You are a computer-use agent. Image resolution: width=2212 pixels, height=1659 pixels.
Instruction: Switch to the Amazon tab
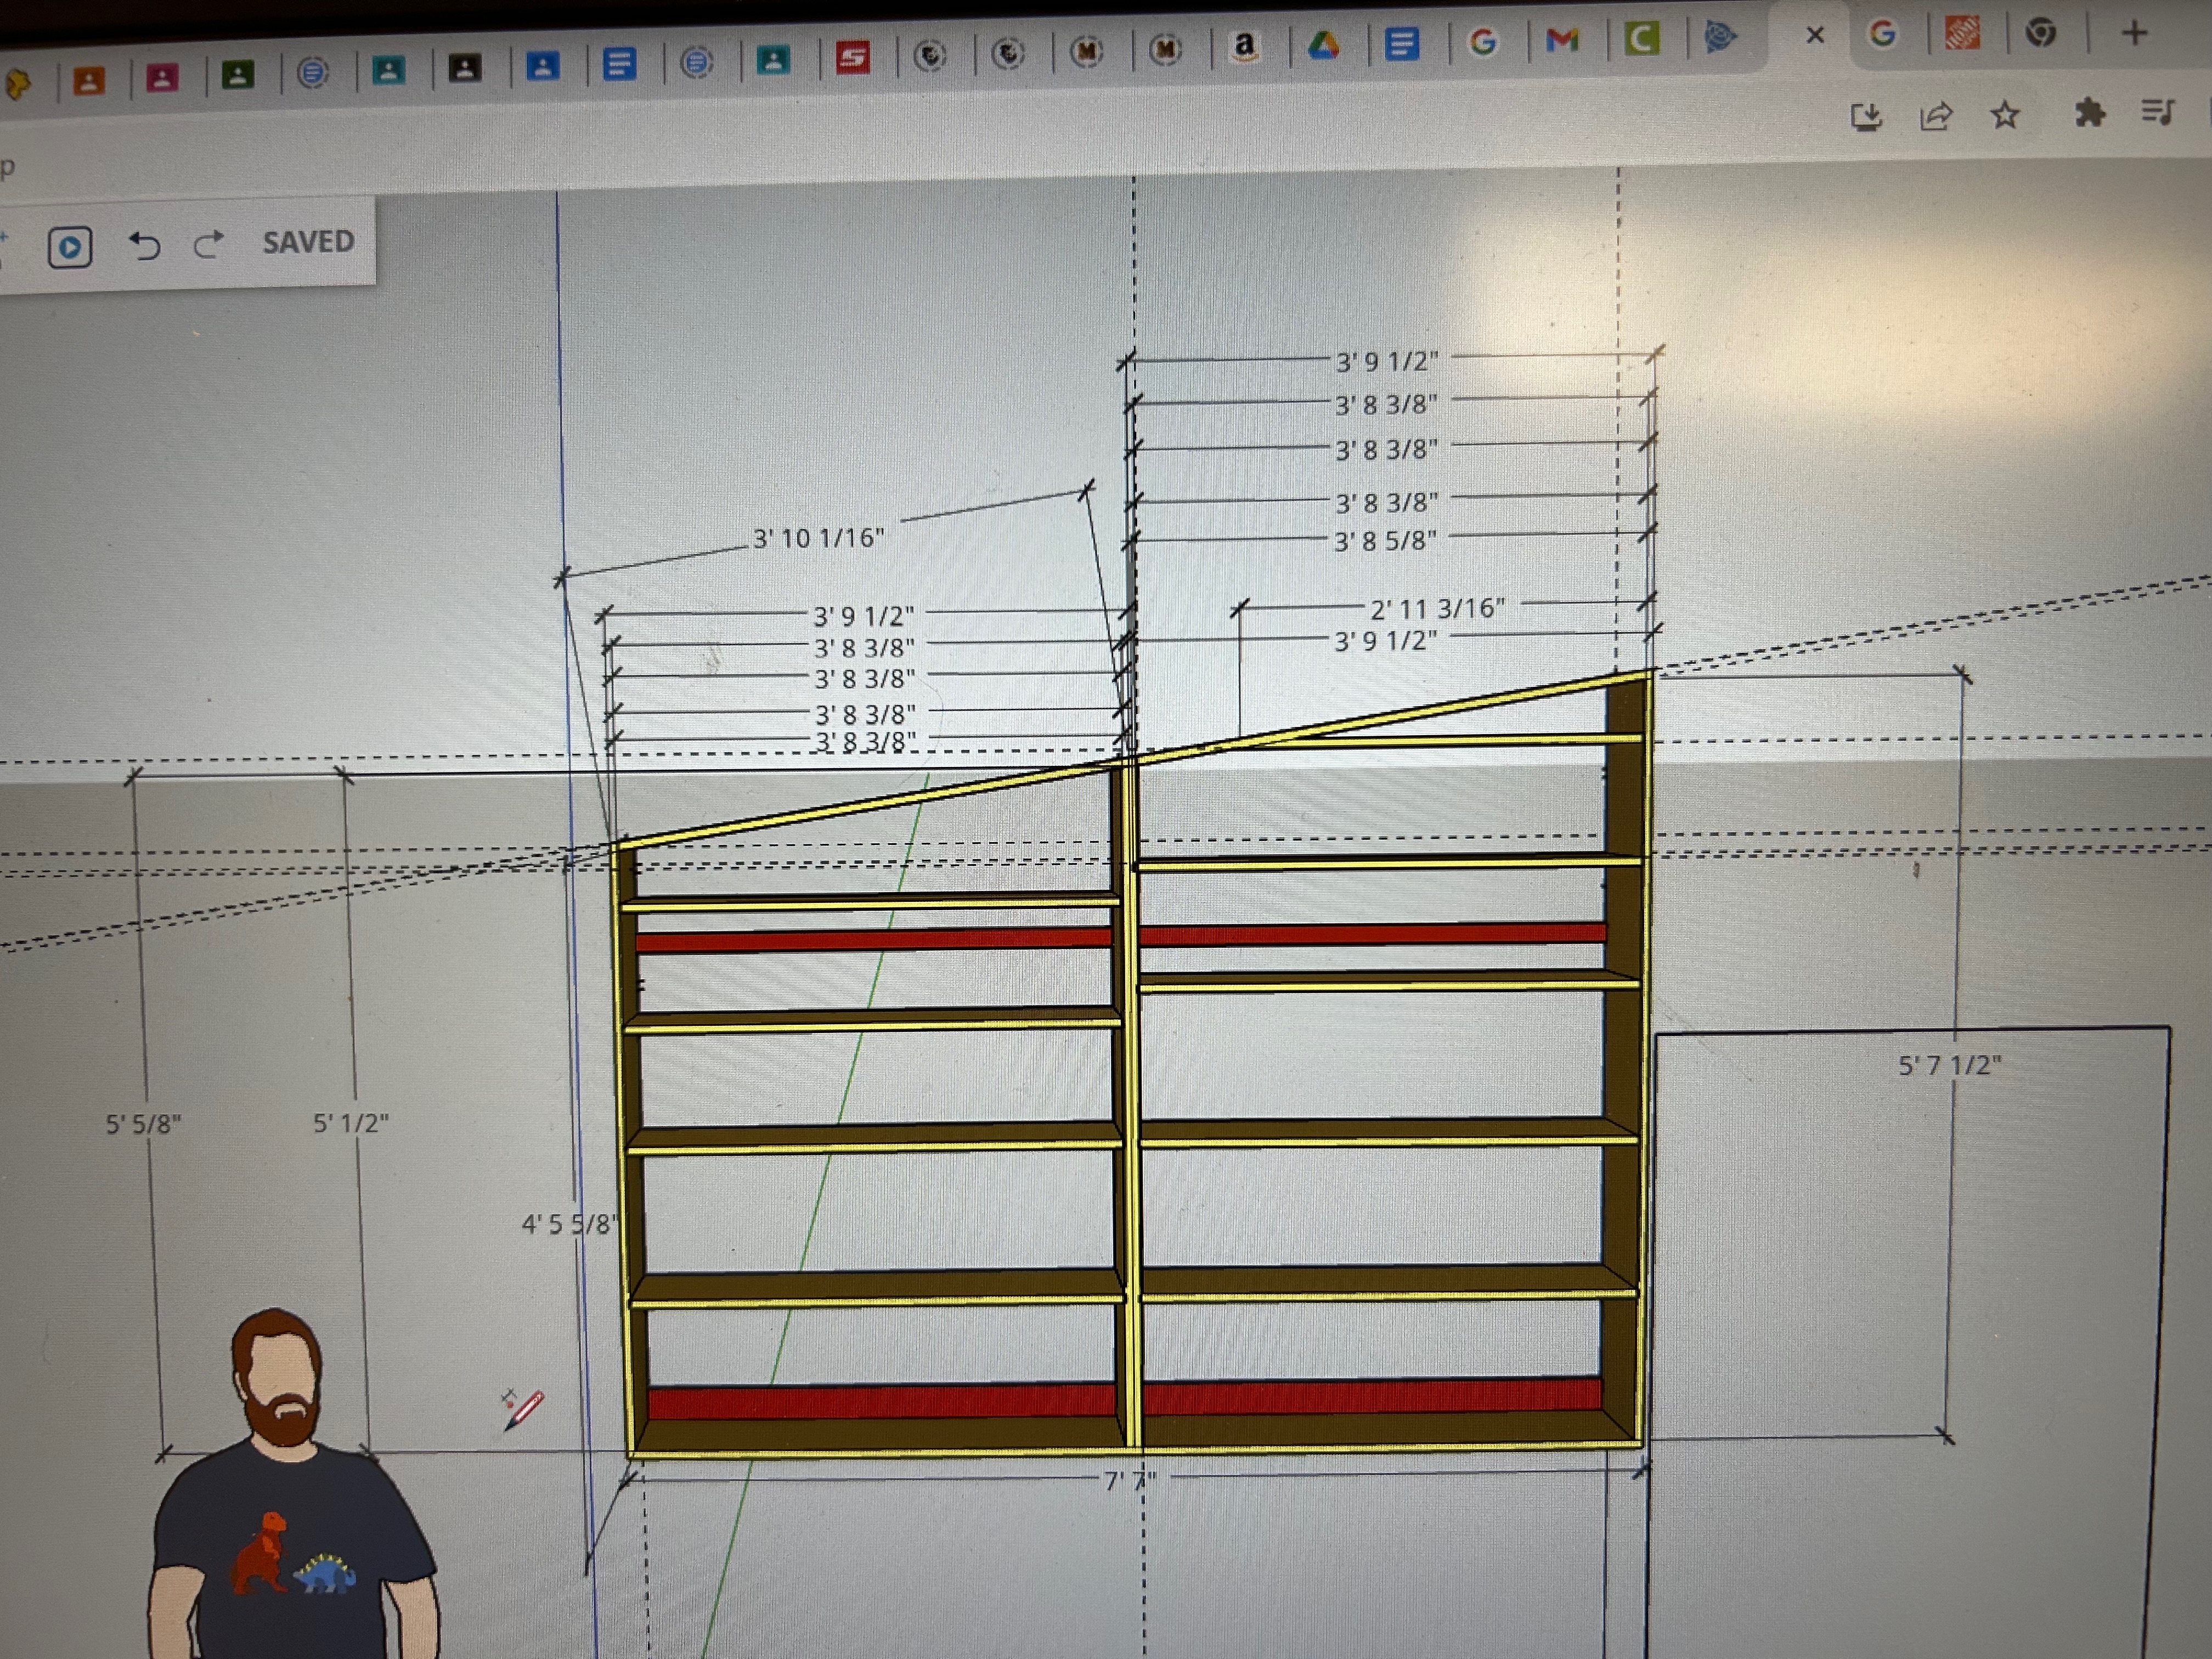coord(1244,46)
